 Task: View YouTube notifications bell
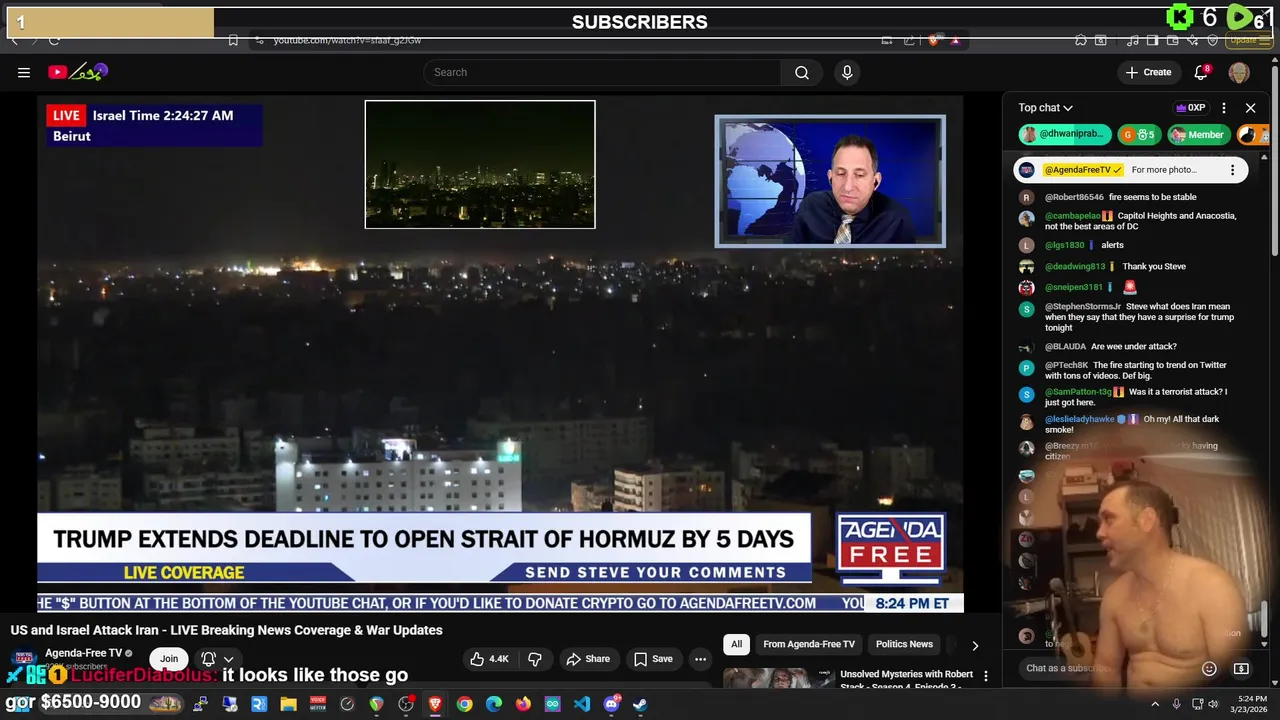pyautogui.click(x=1202, y=72)
